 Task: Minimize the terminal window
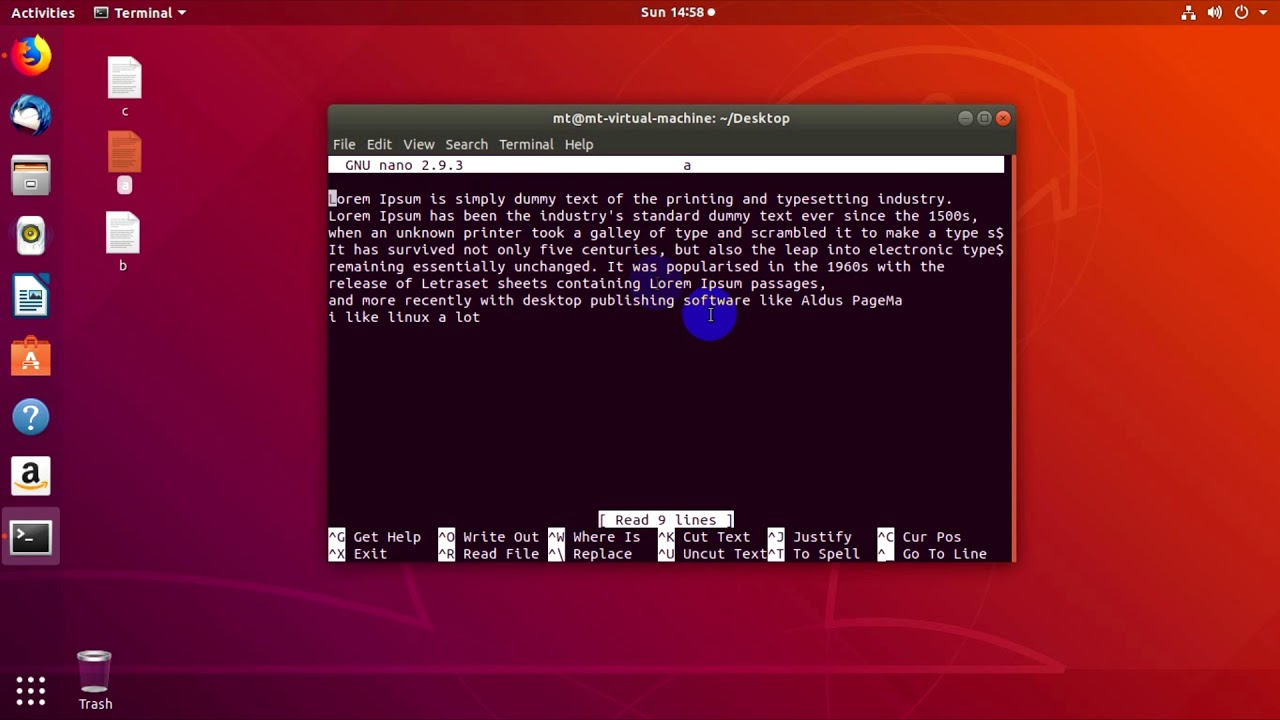(x=965, y=118)
